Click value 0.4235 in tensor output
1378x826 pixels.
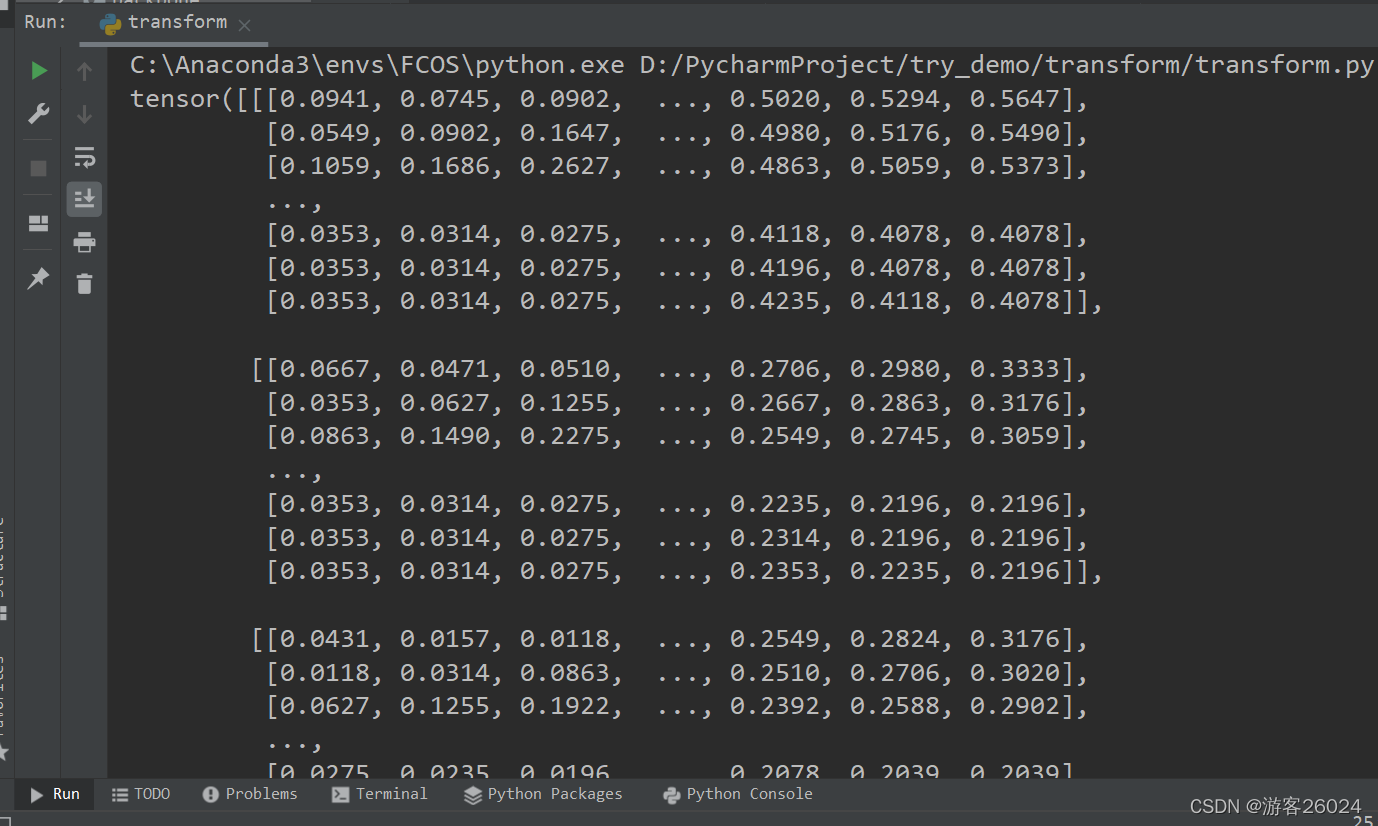pos(774,302)
